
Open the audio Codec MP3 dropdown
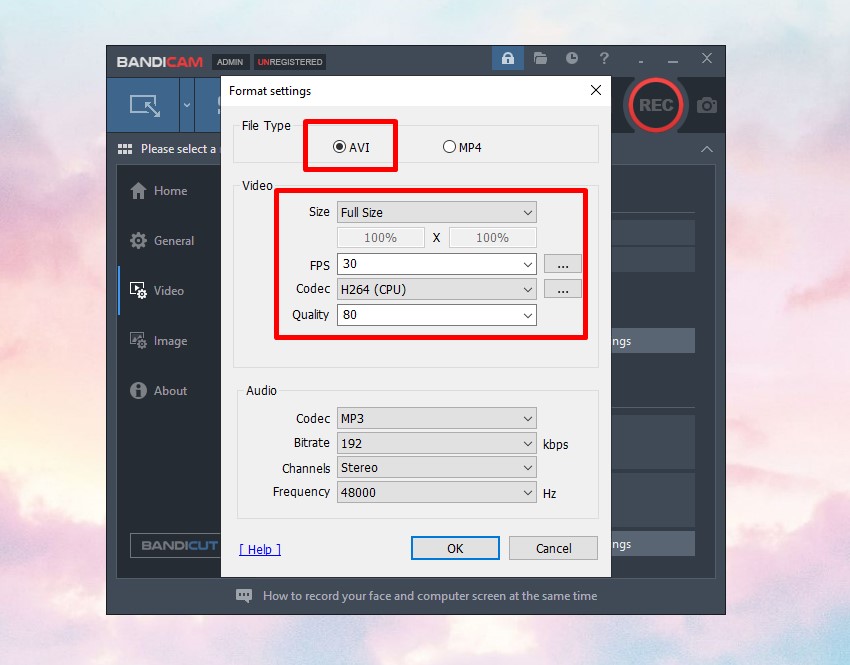436,418
